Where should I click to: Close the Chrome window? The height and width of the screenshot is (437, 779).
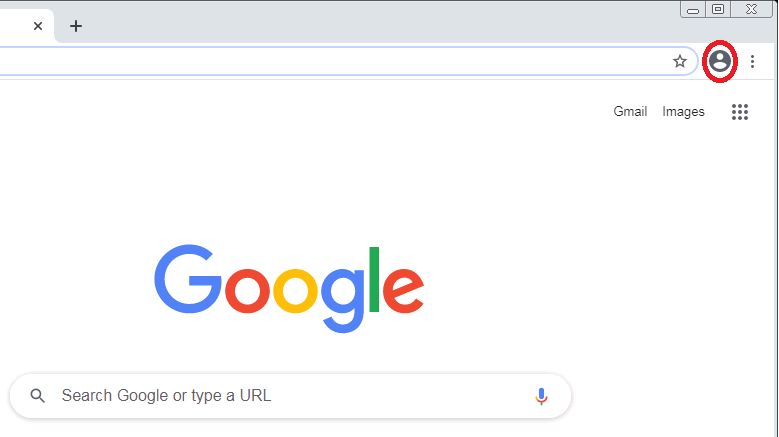[751, 9]
